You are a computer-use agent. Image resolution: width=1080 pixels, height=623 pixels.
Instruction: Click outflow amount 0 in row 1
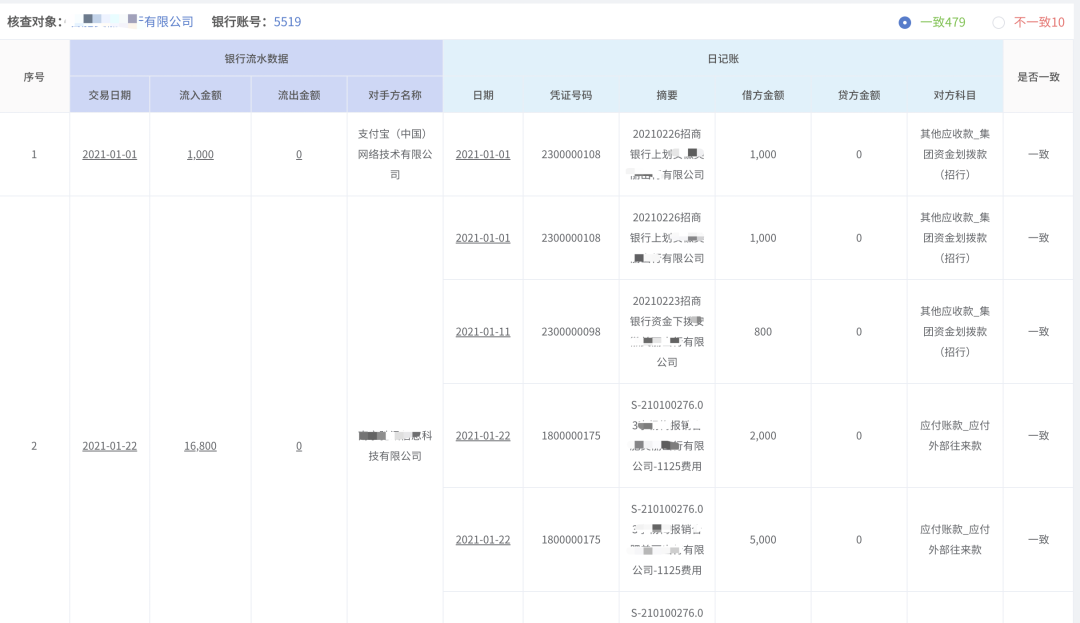click(299, 154)
